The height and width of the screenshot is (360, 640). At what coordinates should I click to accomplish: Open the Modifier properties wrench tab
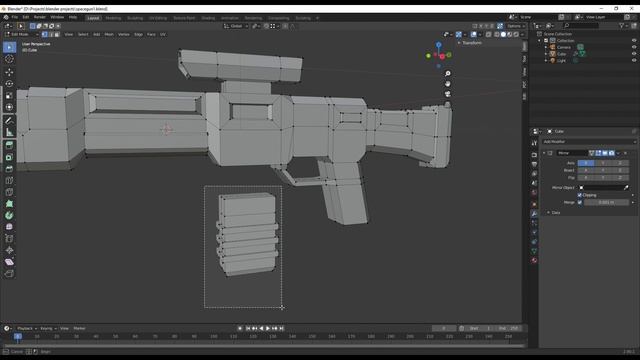coord(534,213)
